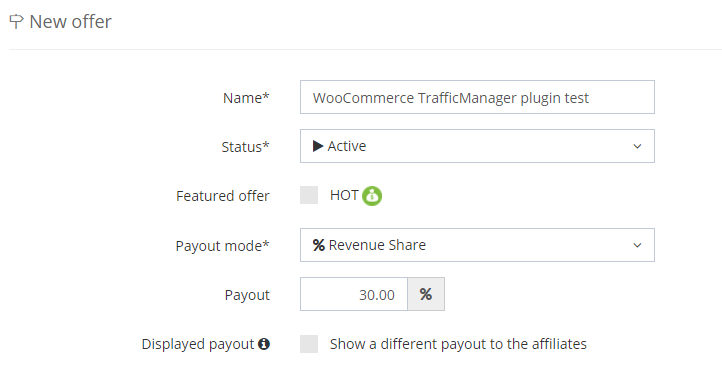This screenshot has height=372, width=722.
Task: Open the Payout mode Revenue Share dropdown
Action: (x=477, y=245)
